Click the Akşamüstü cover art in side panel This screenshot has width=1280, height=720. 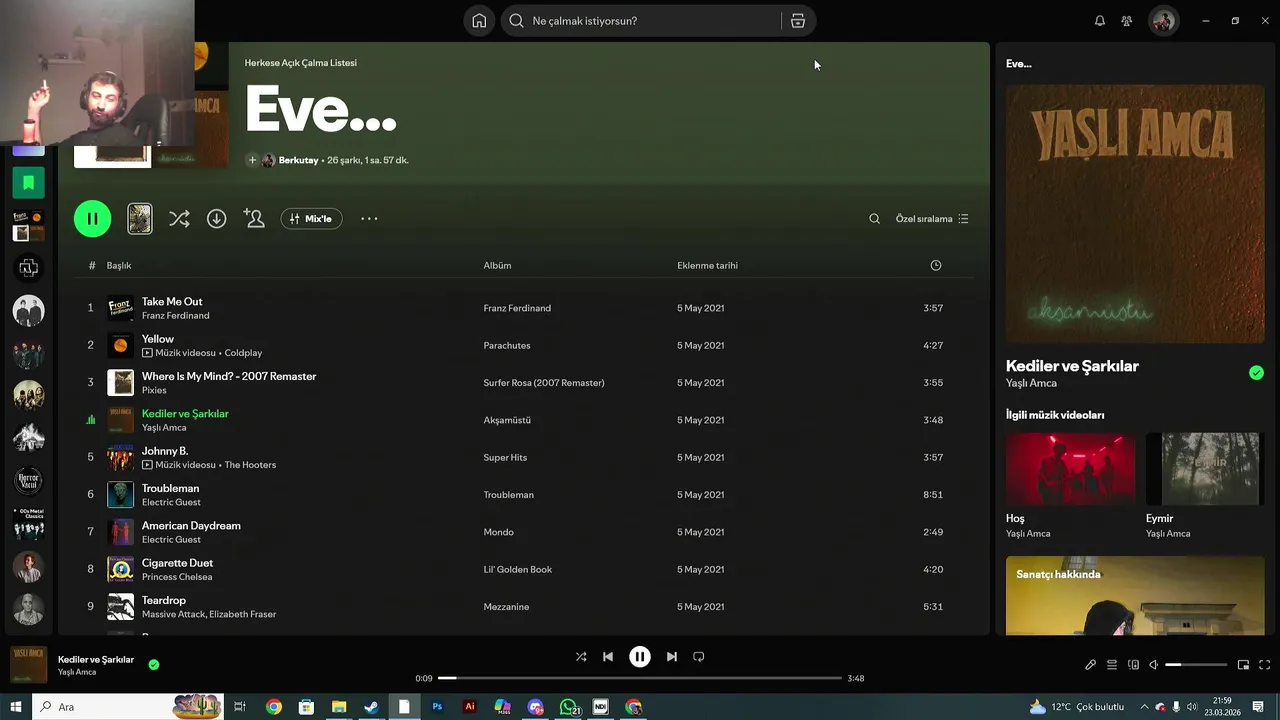click(x=1135, y=214)
